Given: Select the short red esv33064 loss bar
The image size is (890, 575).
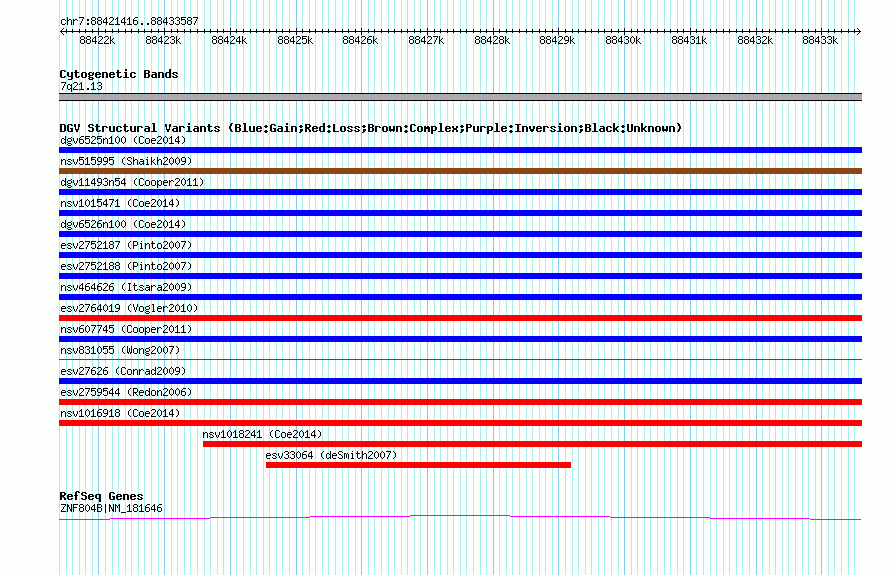Looking at the screenshot, I should tap(418, 465).
